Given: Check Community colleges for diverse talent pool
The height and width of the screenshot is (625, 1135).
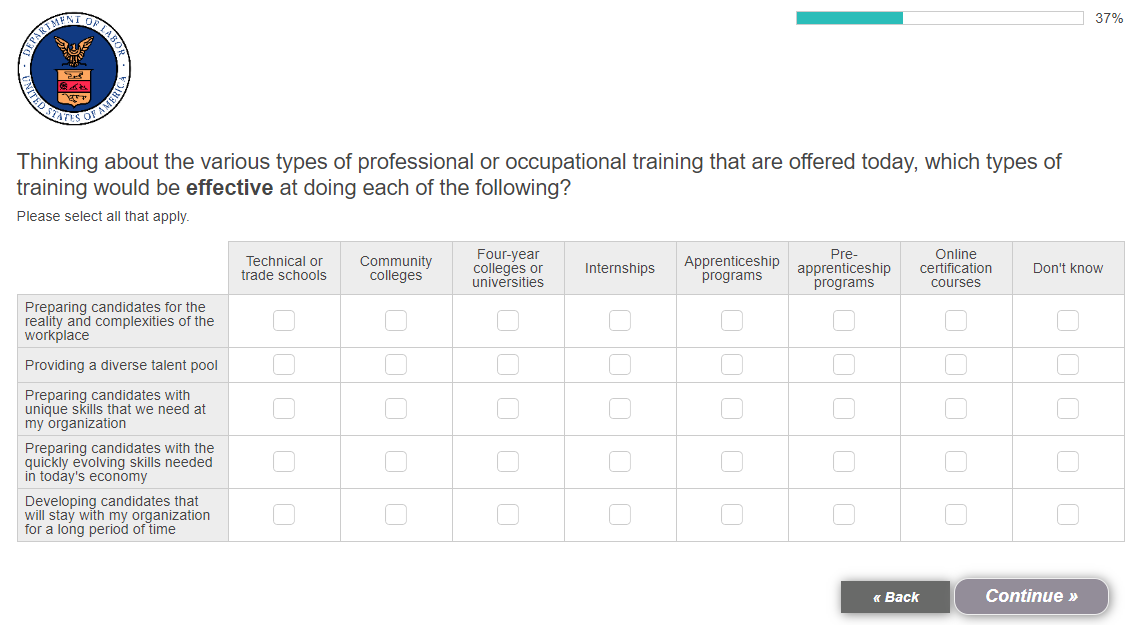Looking at the screenshot, I should [x=396, y=365].
